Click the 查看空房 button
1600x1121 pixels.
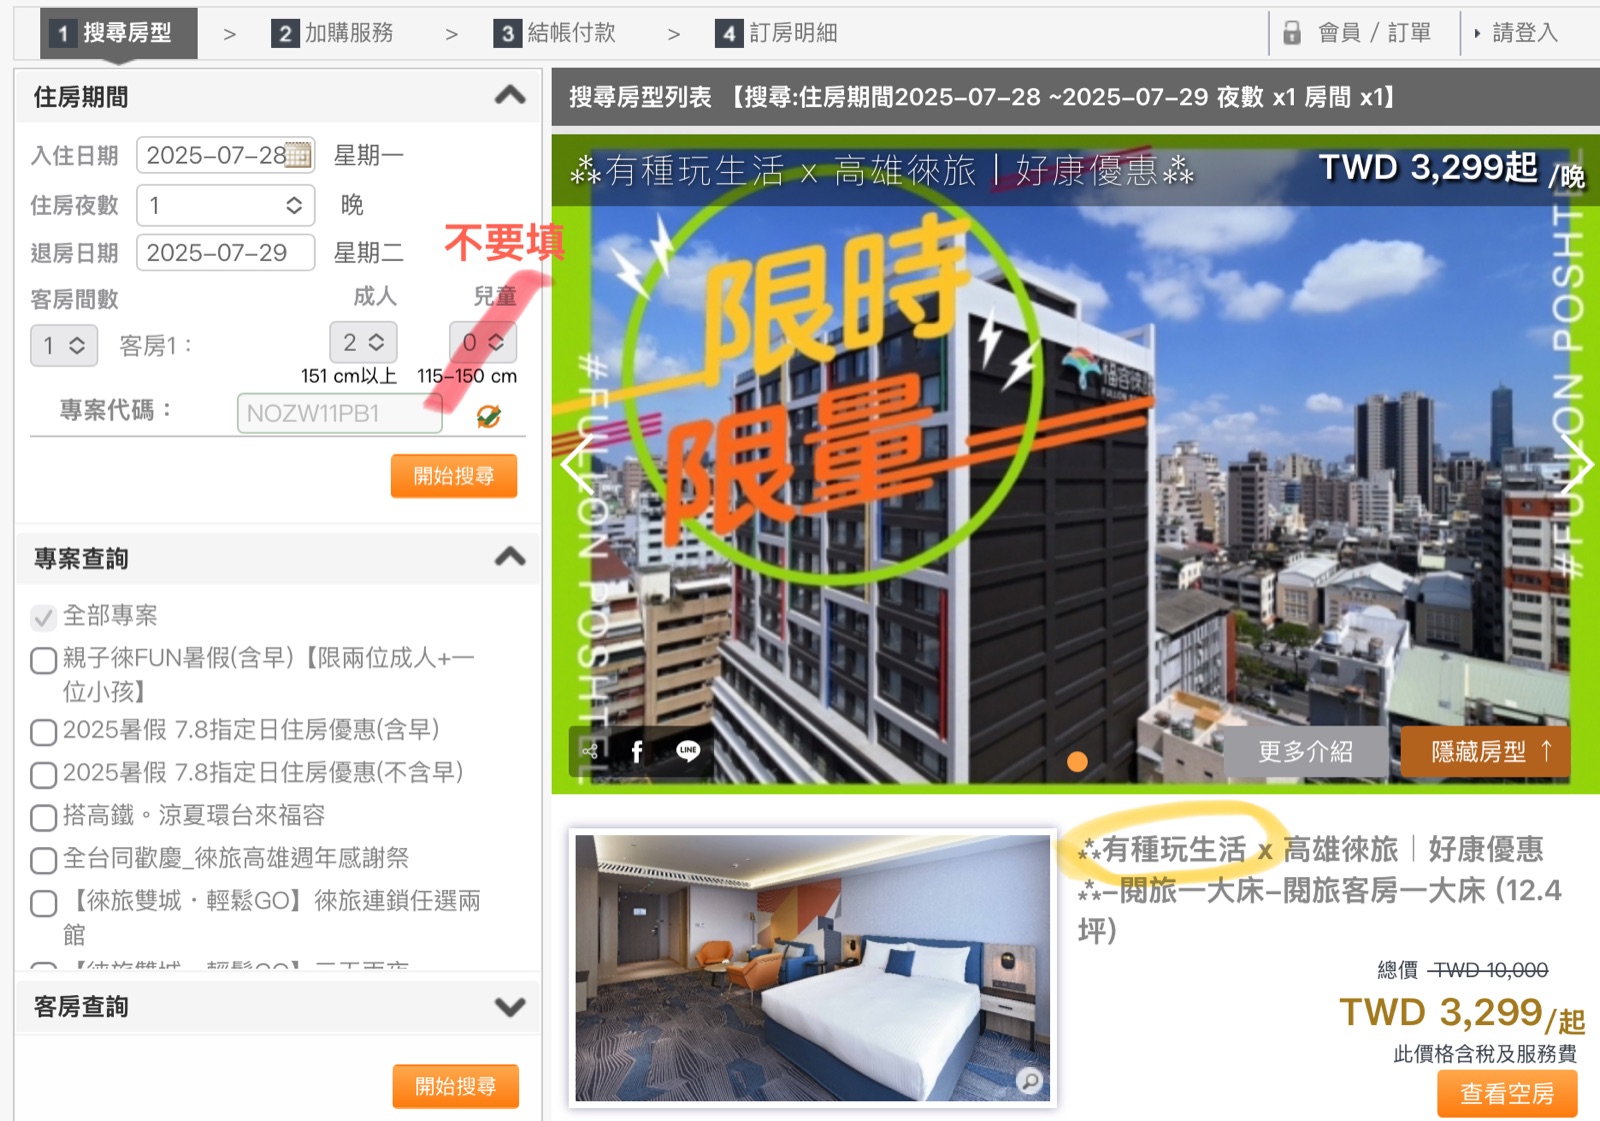(x=1507, y=1094)
